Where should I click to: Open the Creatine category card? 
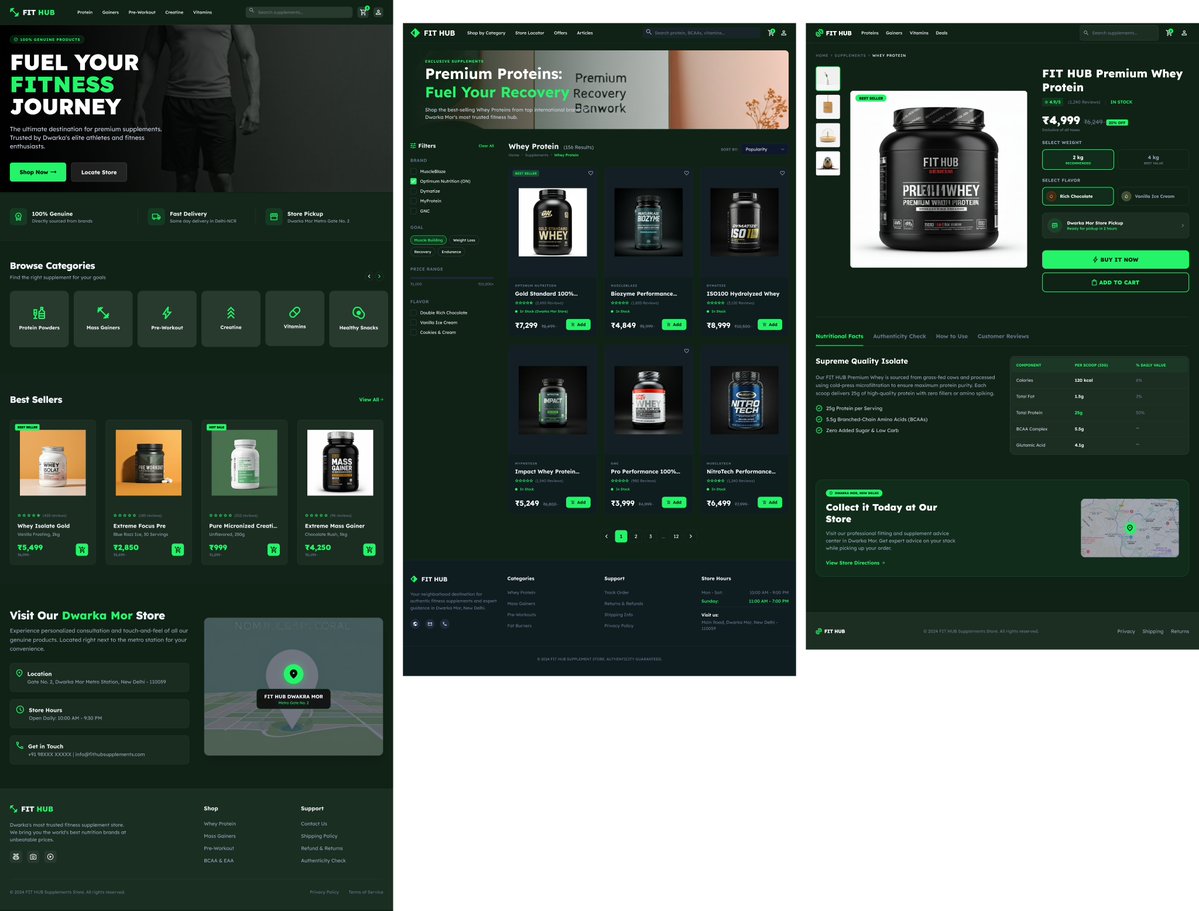[231, 318]
